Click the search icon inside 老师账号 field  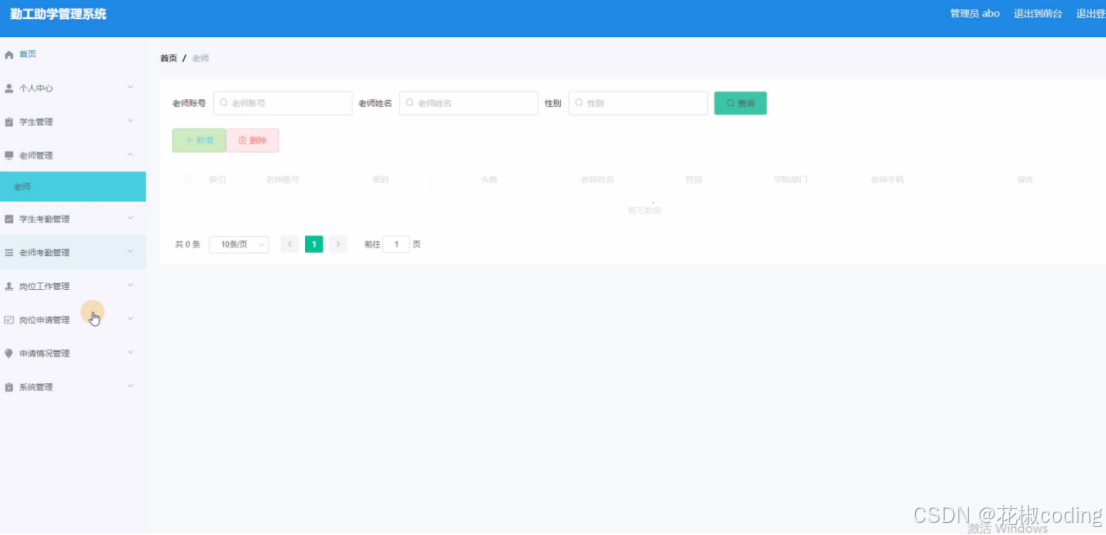[223, 103]
